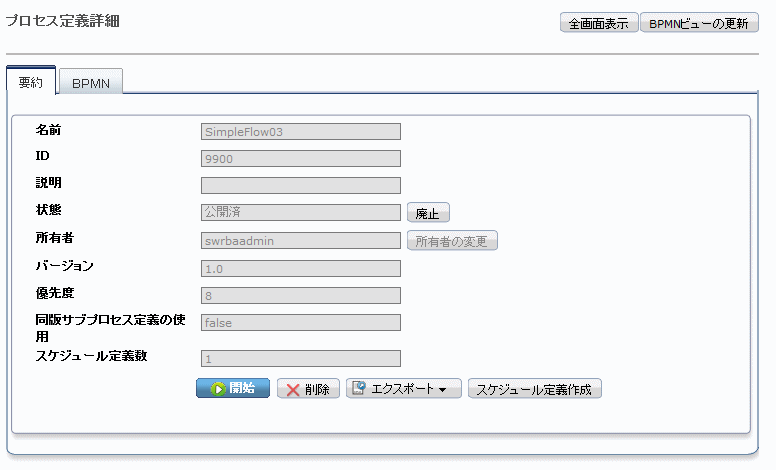The image size is (776, 470).
Task: Click the empty 説明 field
Action: [300, 185]
